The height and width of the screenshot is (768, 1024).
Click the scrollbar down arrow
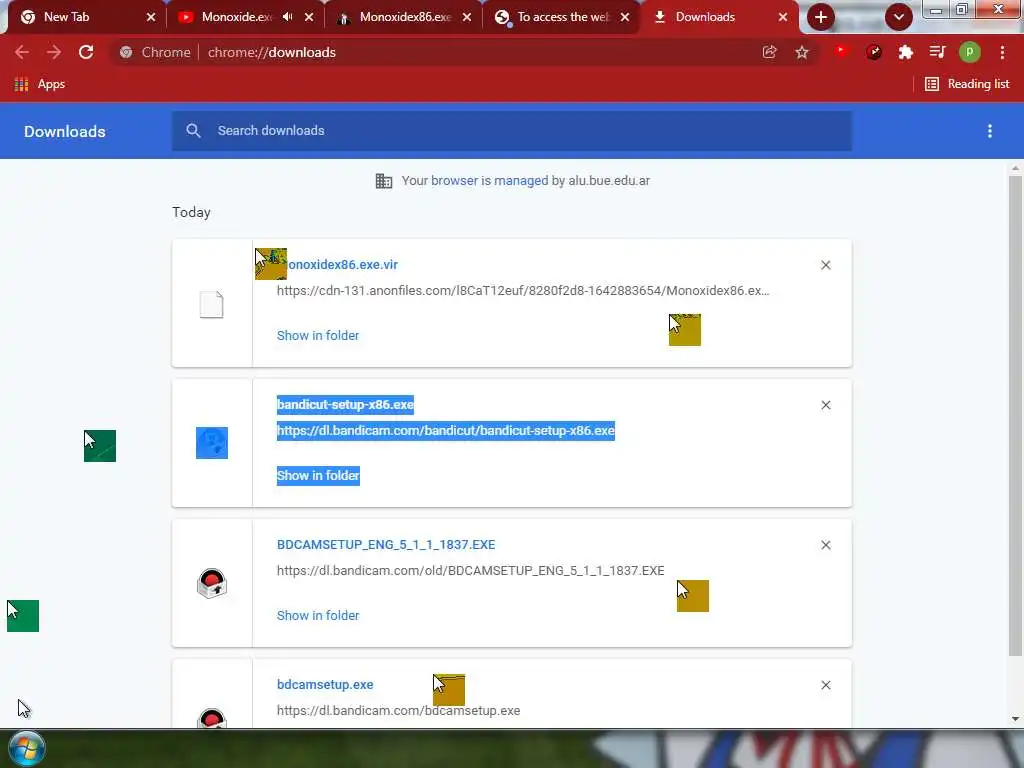pyautogui.click(x=1015, y=719)
